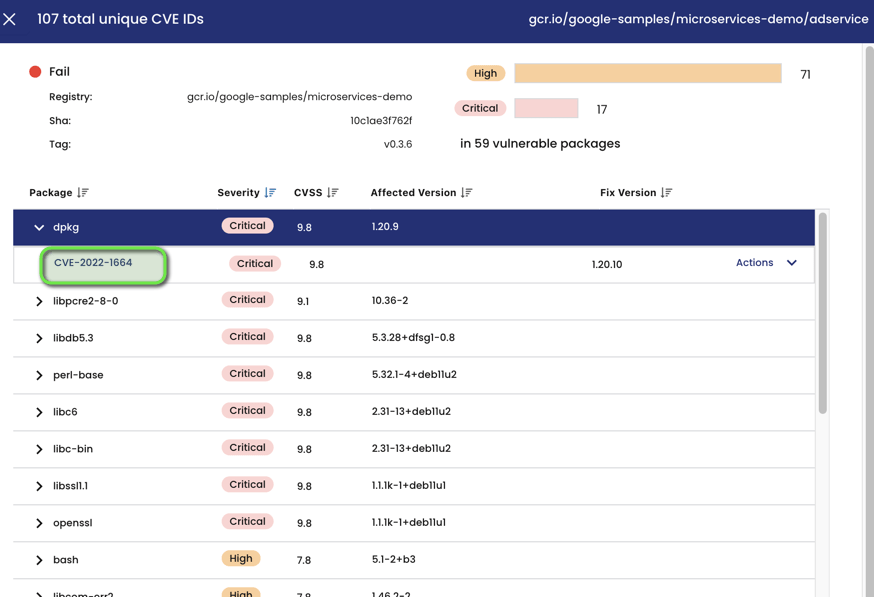
Task: Expand the perl-base package row
Action: (39, 375)
